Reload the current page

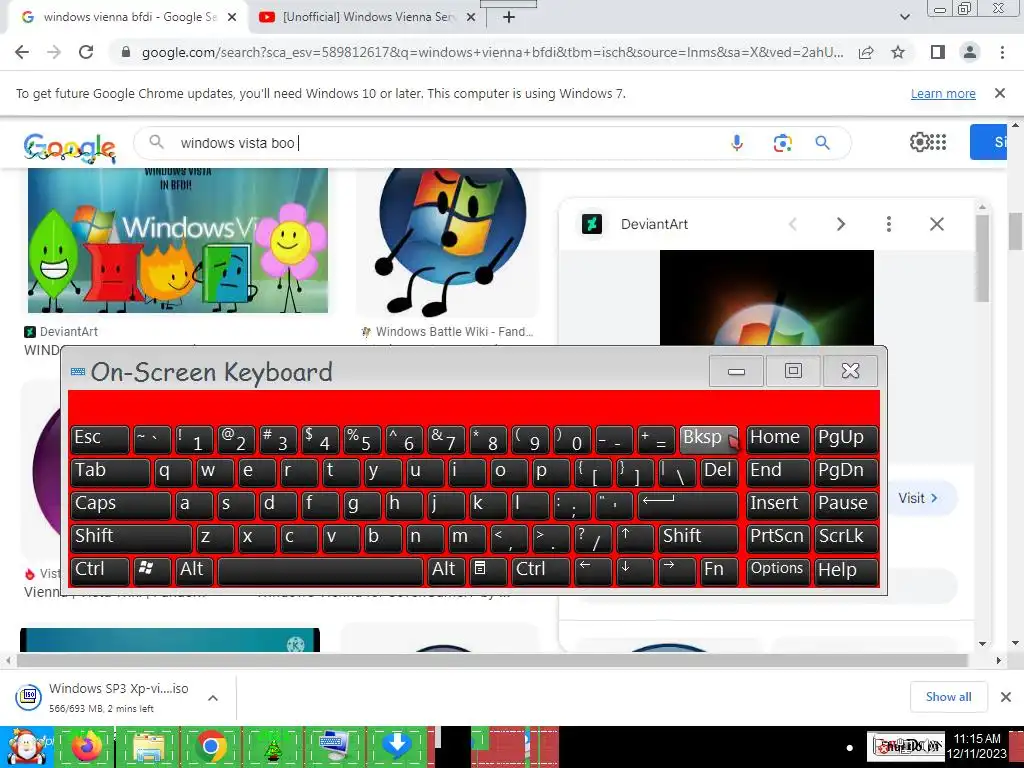click(86, 52)
